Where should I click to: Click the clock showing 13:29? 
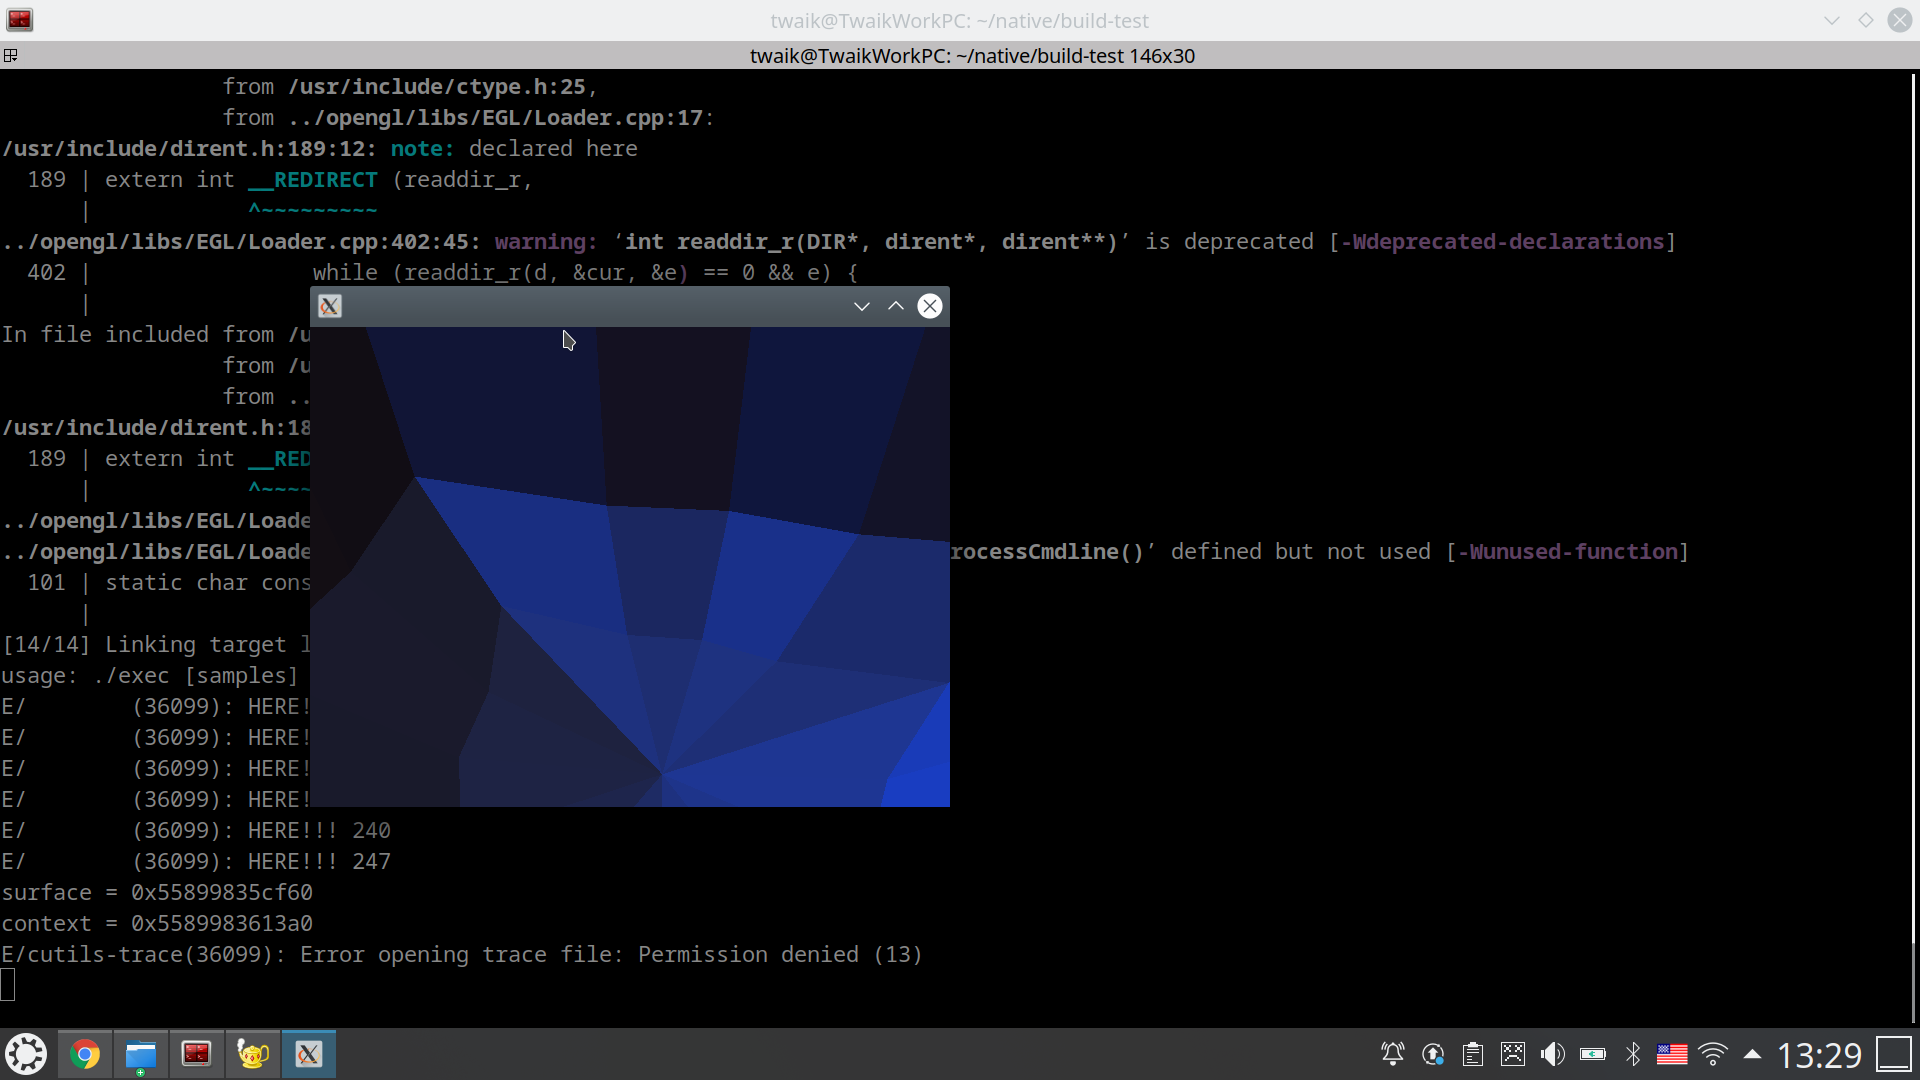click(x=1820, y=1053)
